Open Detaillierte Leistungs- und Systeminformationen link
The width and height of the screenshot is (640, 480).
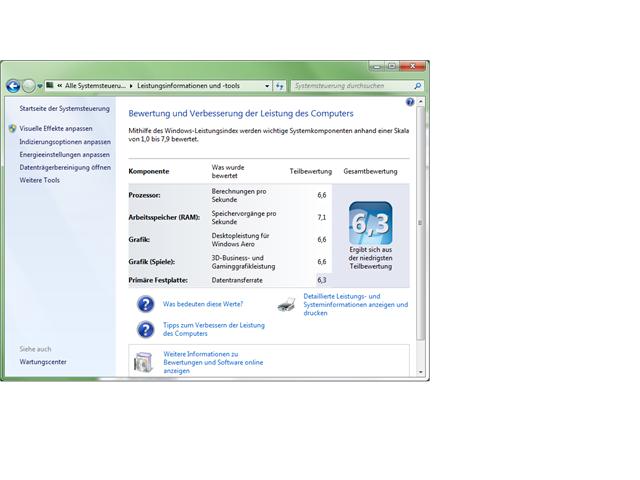coord(356,304)
